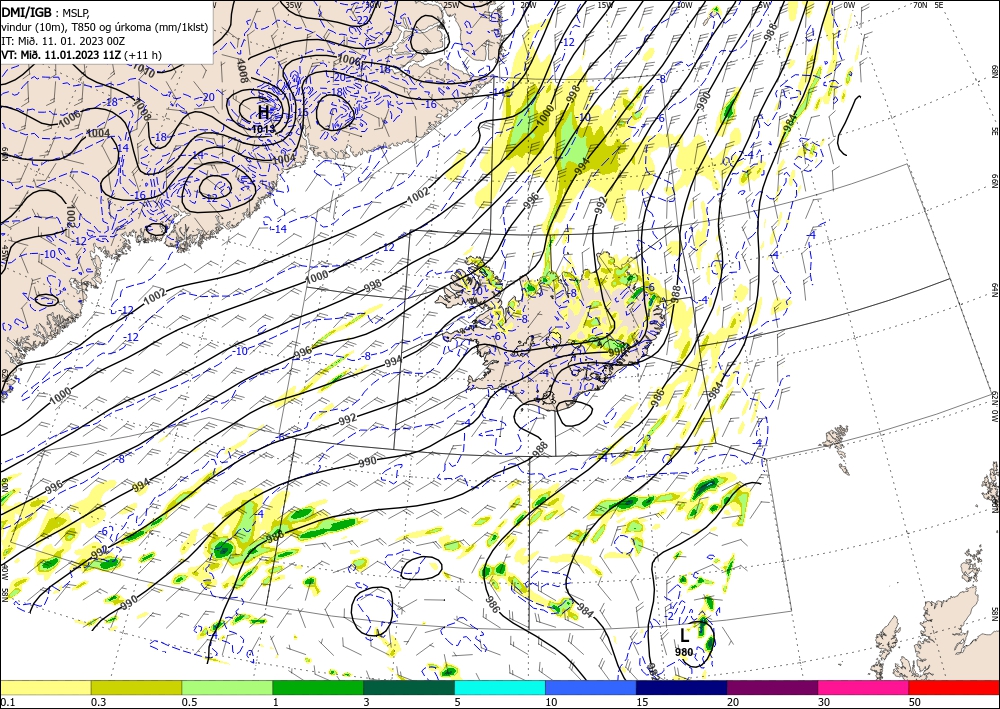
Task: Click the red 50+ mm legend band
Action: (x=954, y=687)
